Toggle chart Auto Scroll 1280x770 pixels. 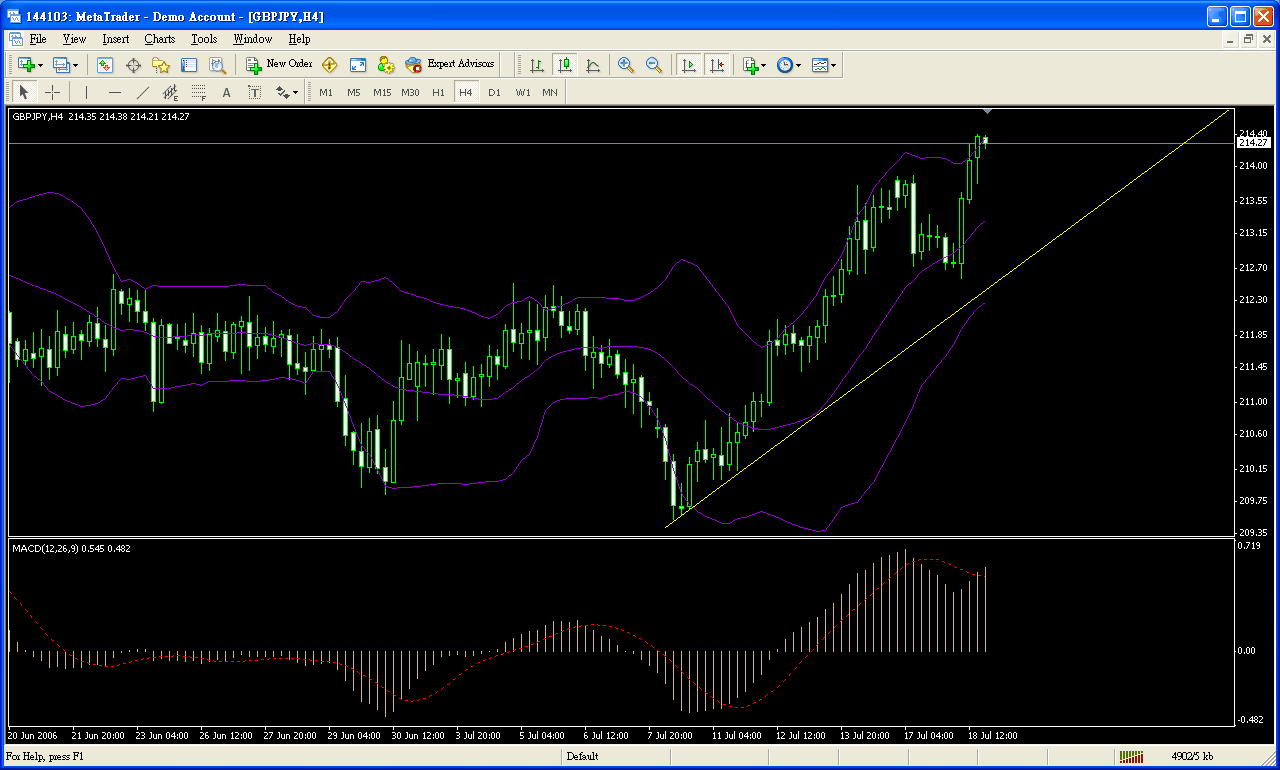coord(688,65)
